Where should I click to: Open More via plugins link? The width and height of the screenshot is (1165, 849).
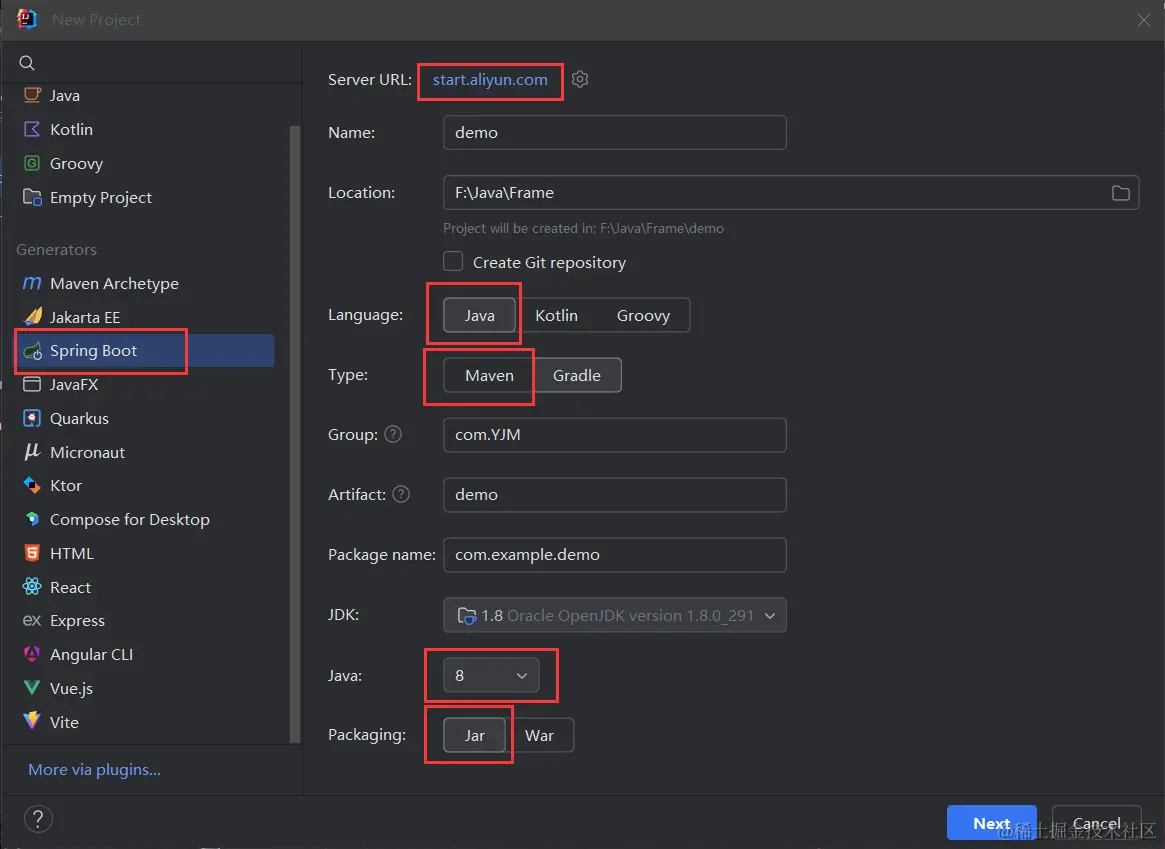94,770
